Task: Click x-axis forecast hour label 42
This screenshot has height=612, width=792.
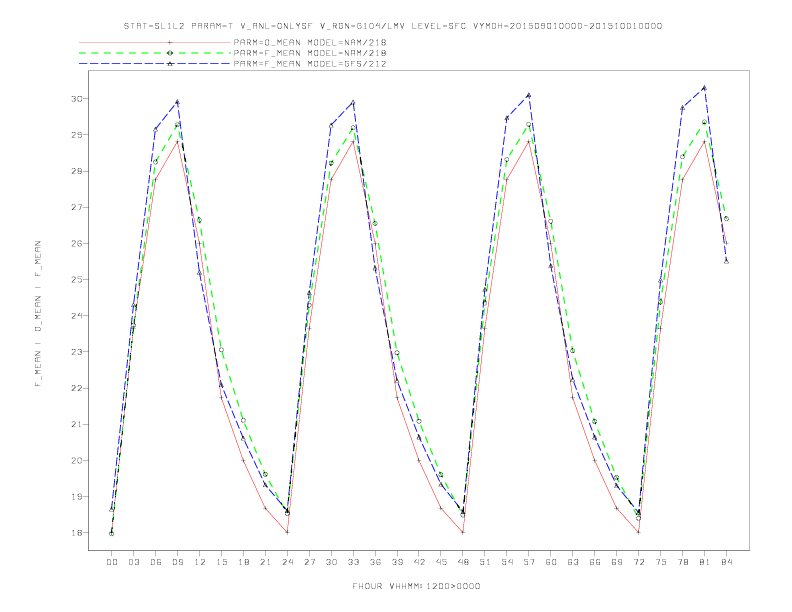Action: 419,562
